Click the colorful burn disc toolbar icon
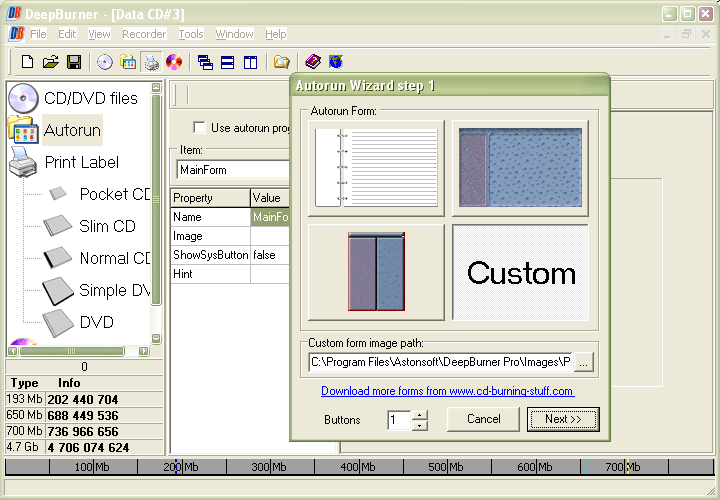The height and width of the screenshot is (500, 720). click(x=174, y=62)
